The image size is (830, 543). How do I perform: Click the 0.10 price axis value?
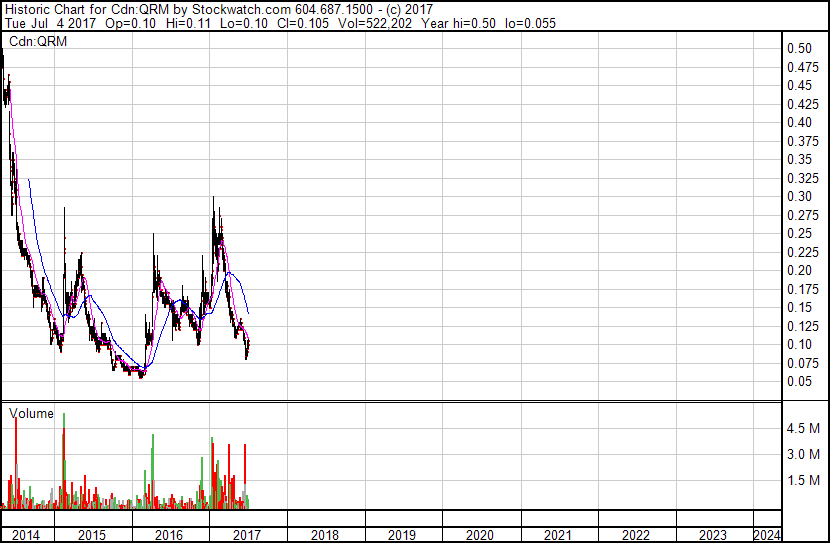click(799, 345)
